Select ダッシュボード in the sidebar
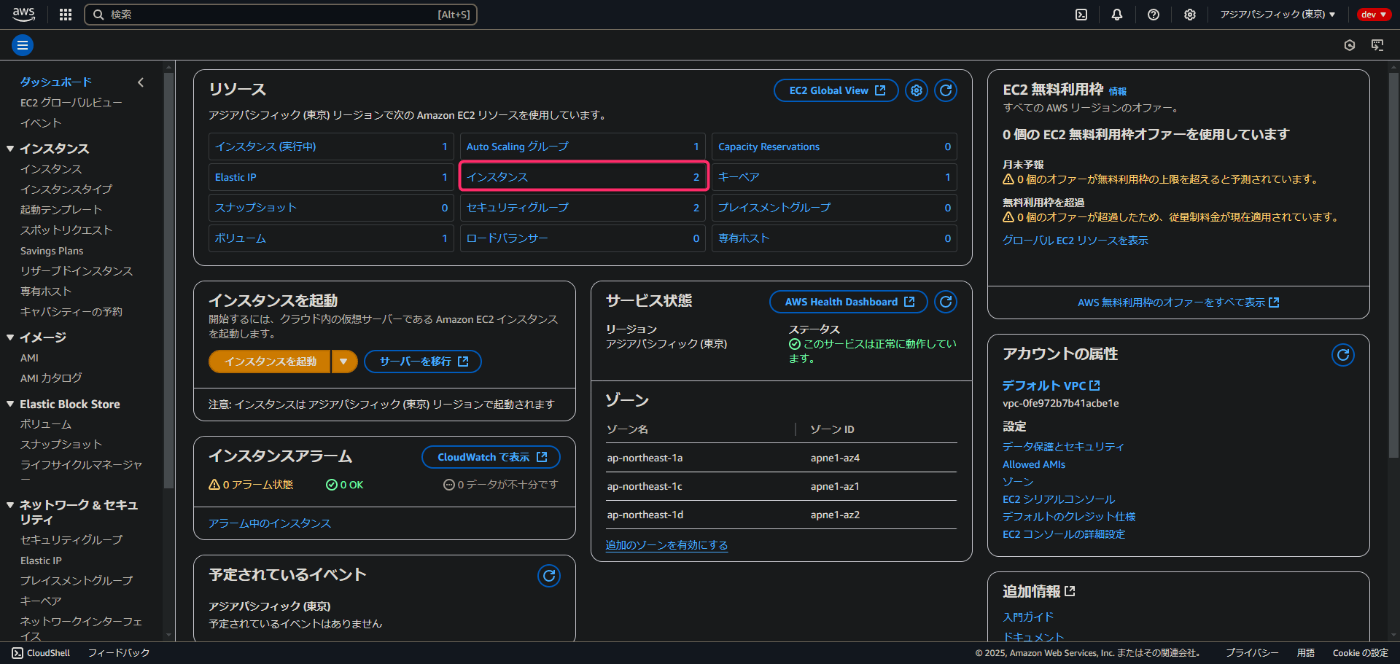The height and width of the screenshot is (664, 1400). point(56,82)
